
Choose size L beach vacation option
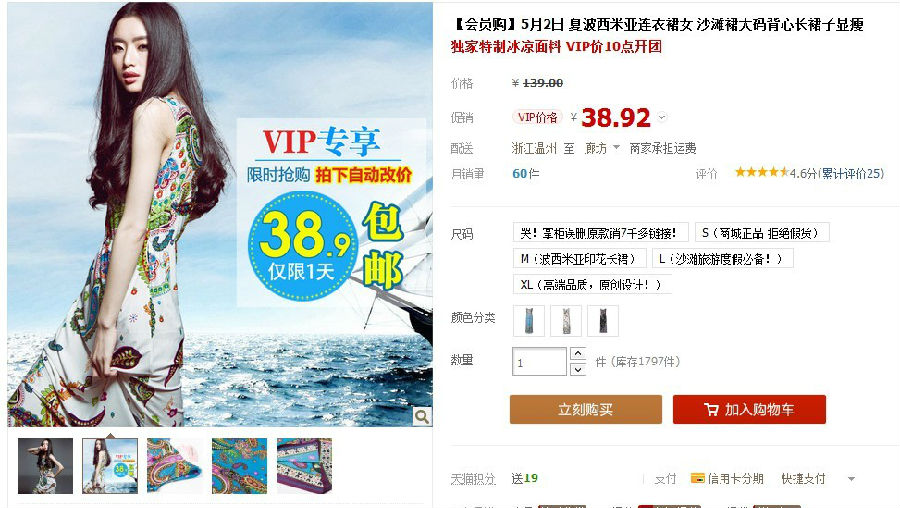(723, 258)
